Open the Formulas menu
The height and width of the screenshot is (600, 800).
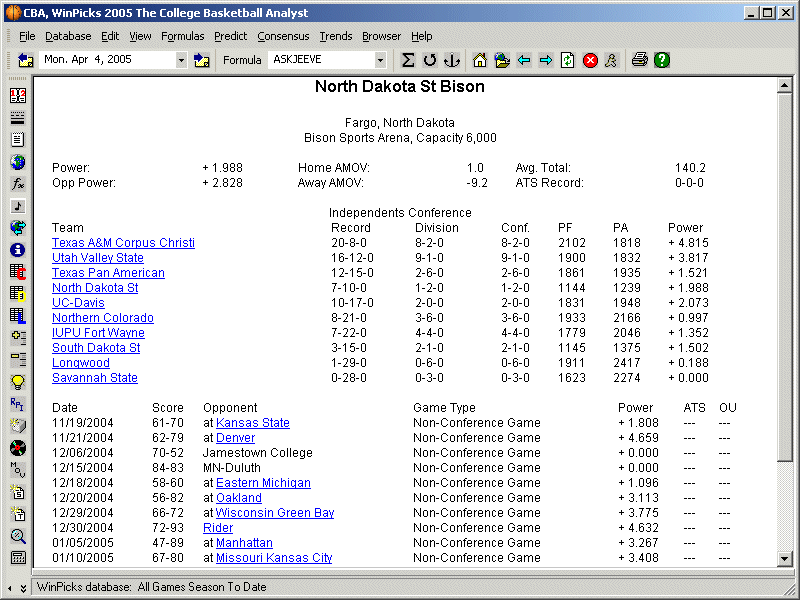tap(183, 36)
